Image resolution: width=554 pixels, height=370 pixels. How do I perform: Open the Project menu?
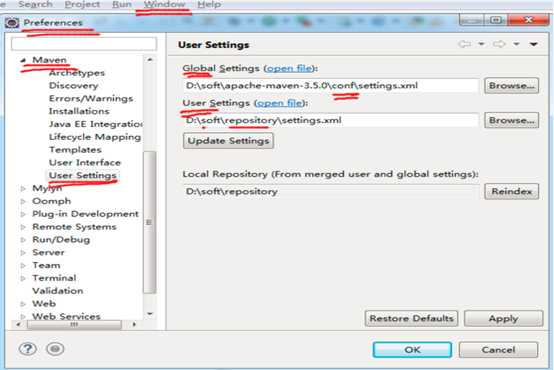[x=82, y=4]
